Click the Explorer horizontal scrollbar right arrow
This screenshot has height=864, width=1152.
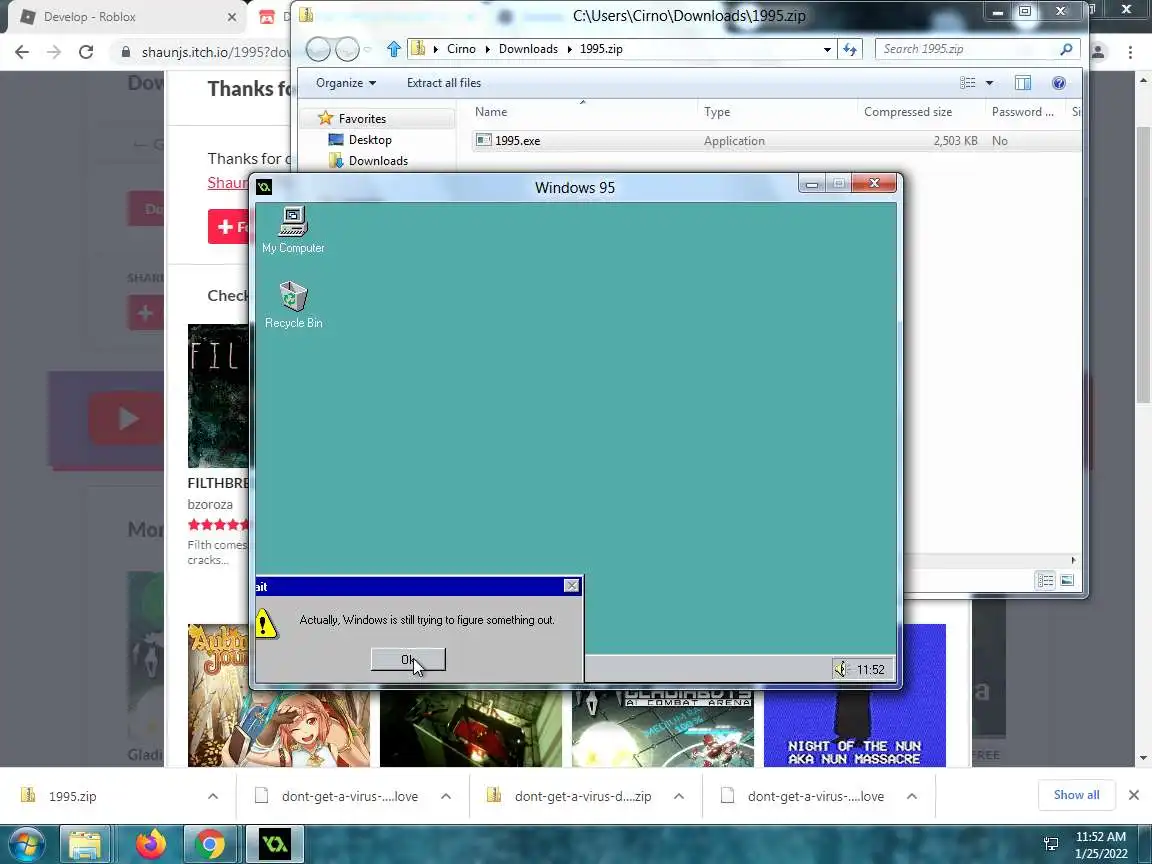pos(1073,560)
